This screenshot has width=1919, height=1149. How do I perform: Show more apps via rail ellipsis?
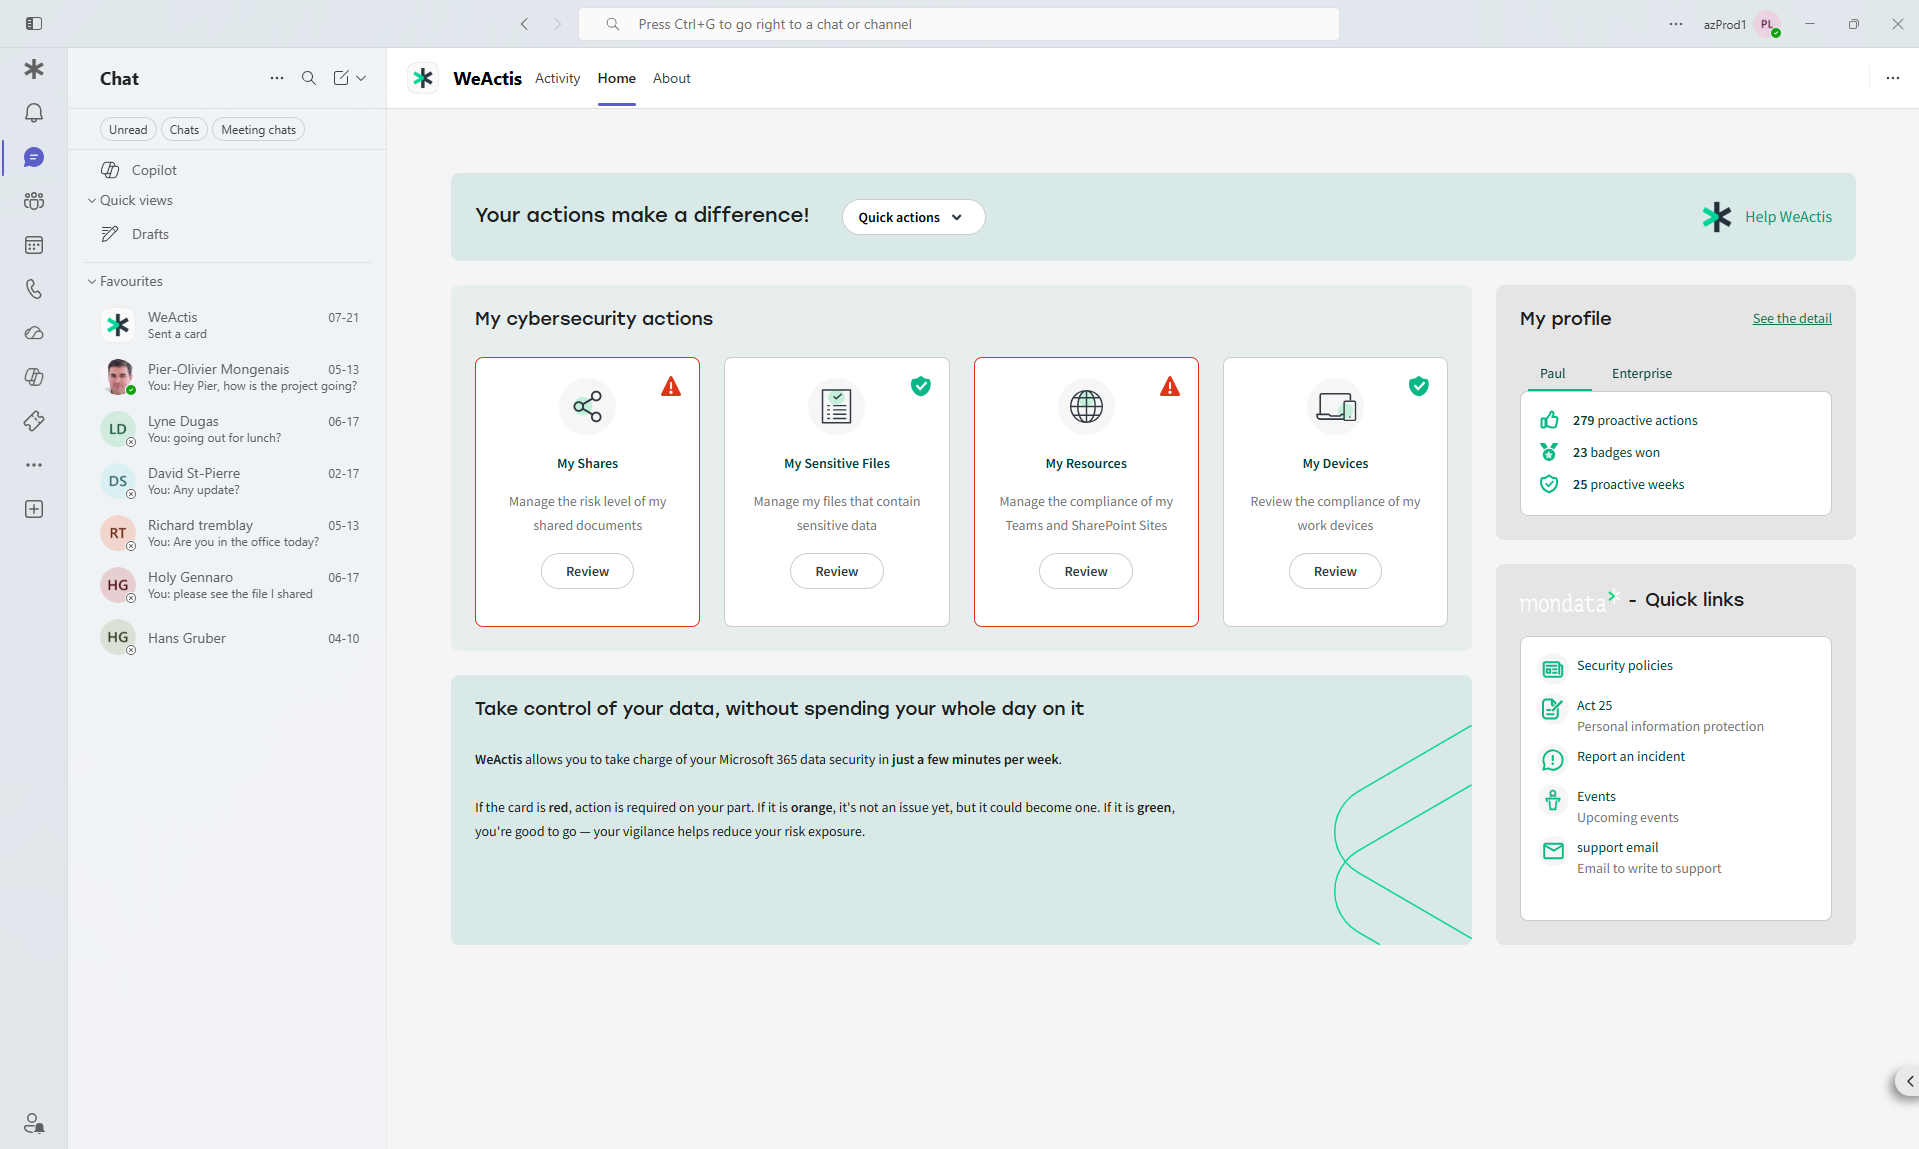[x=34, y=465]
